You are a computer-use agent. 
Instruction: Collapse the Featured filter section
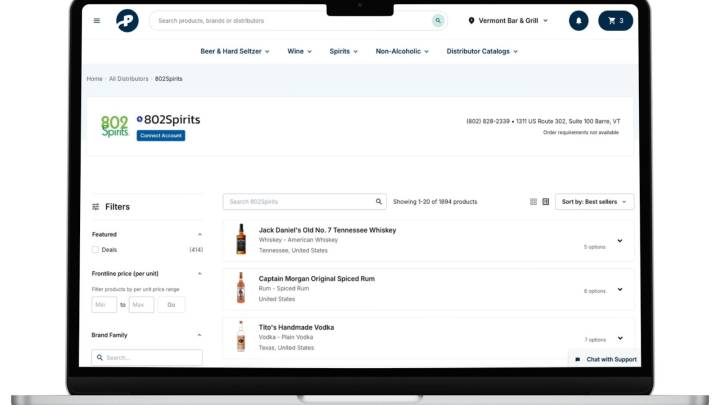pos(199,234)
